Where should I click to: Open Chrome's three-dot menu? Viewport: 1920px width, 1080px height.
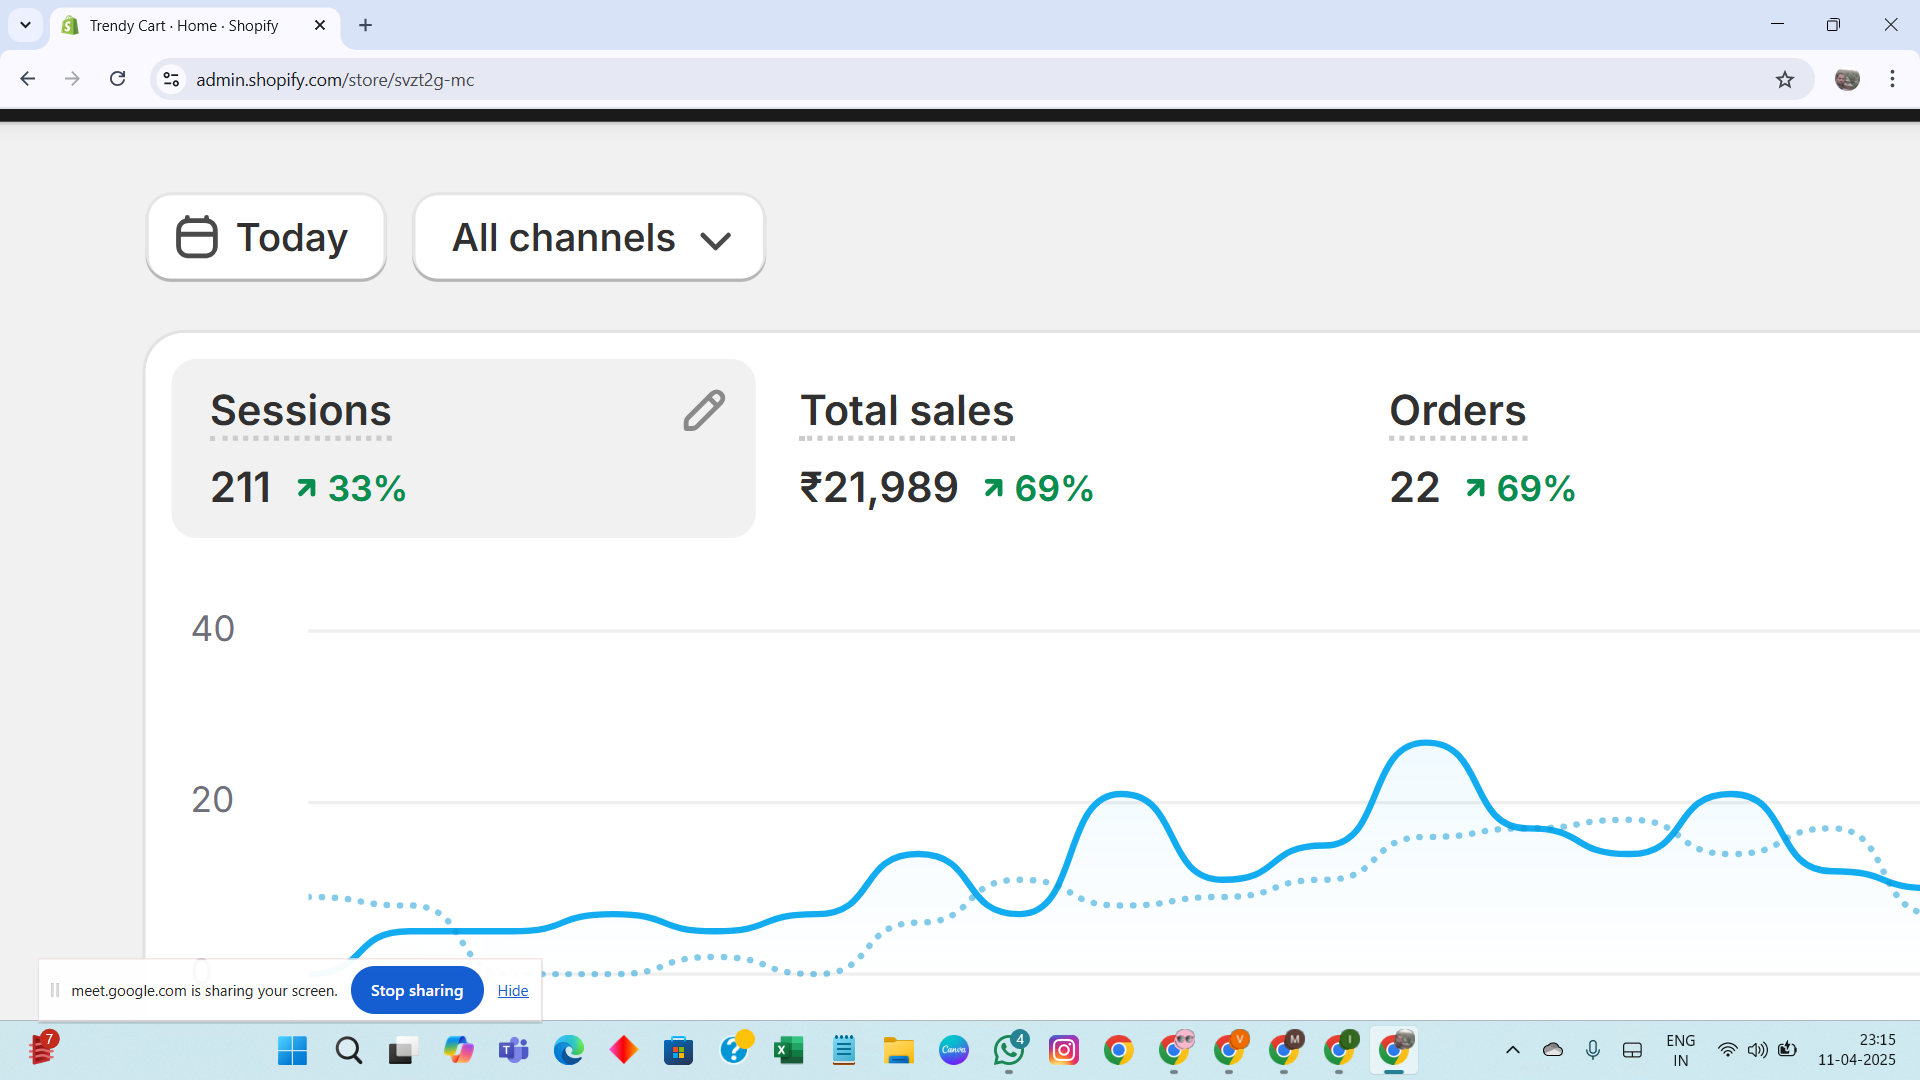[x=1892, y=79]
